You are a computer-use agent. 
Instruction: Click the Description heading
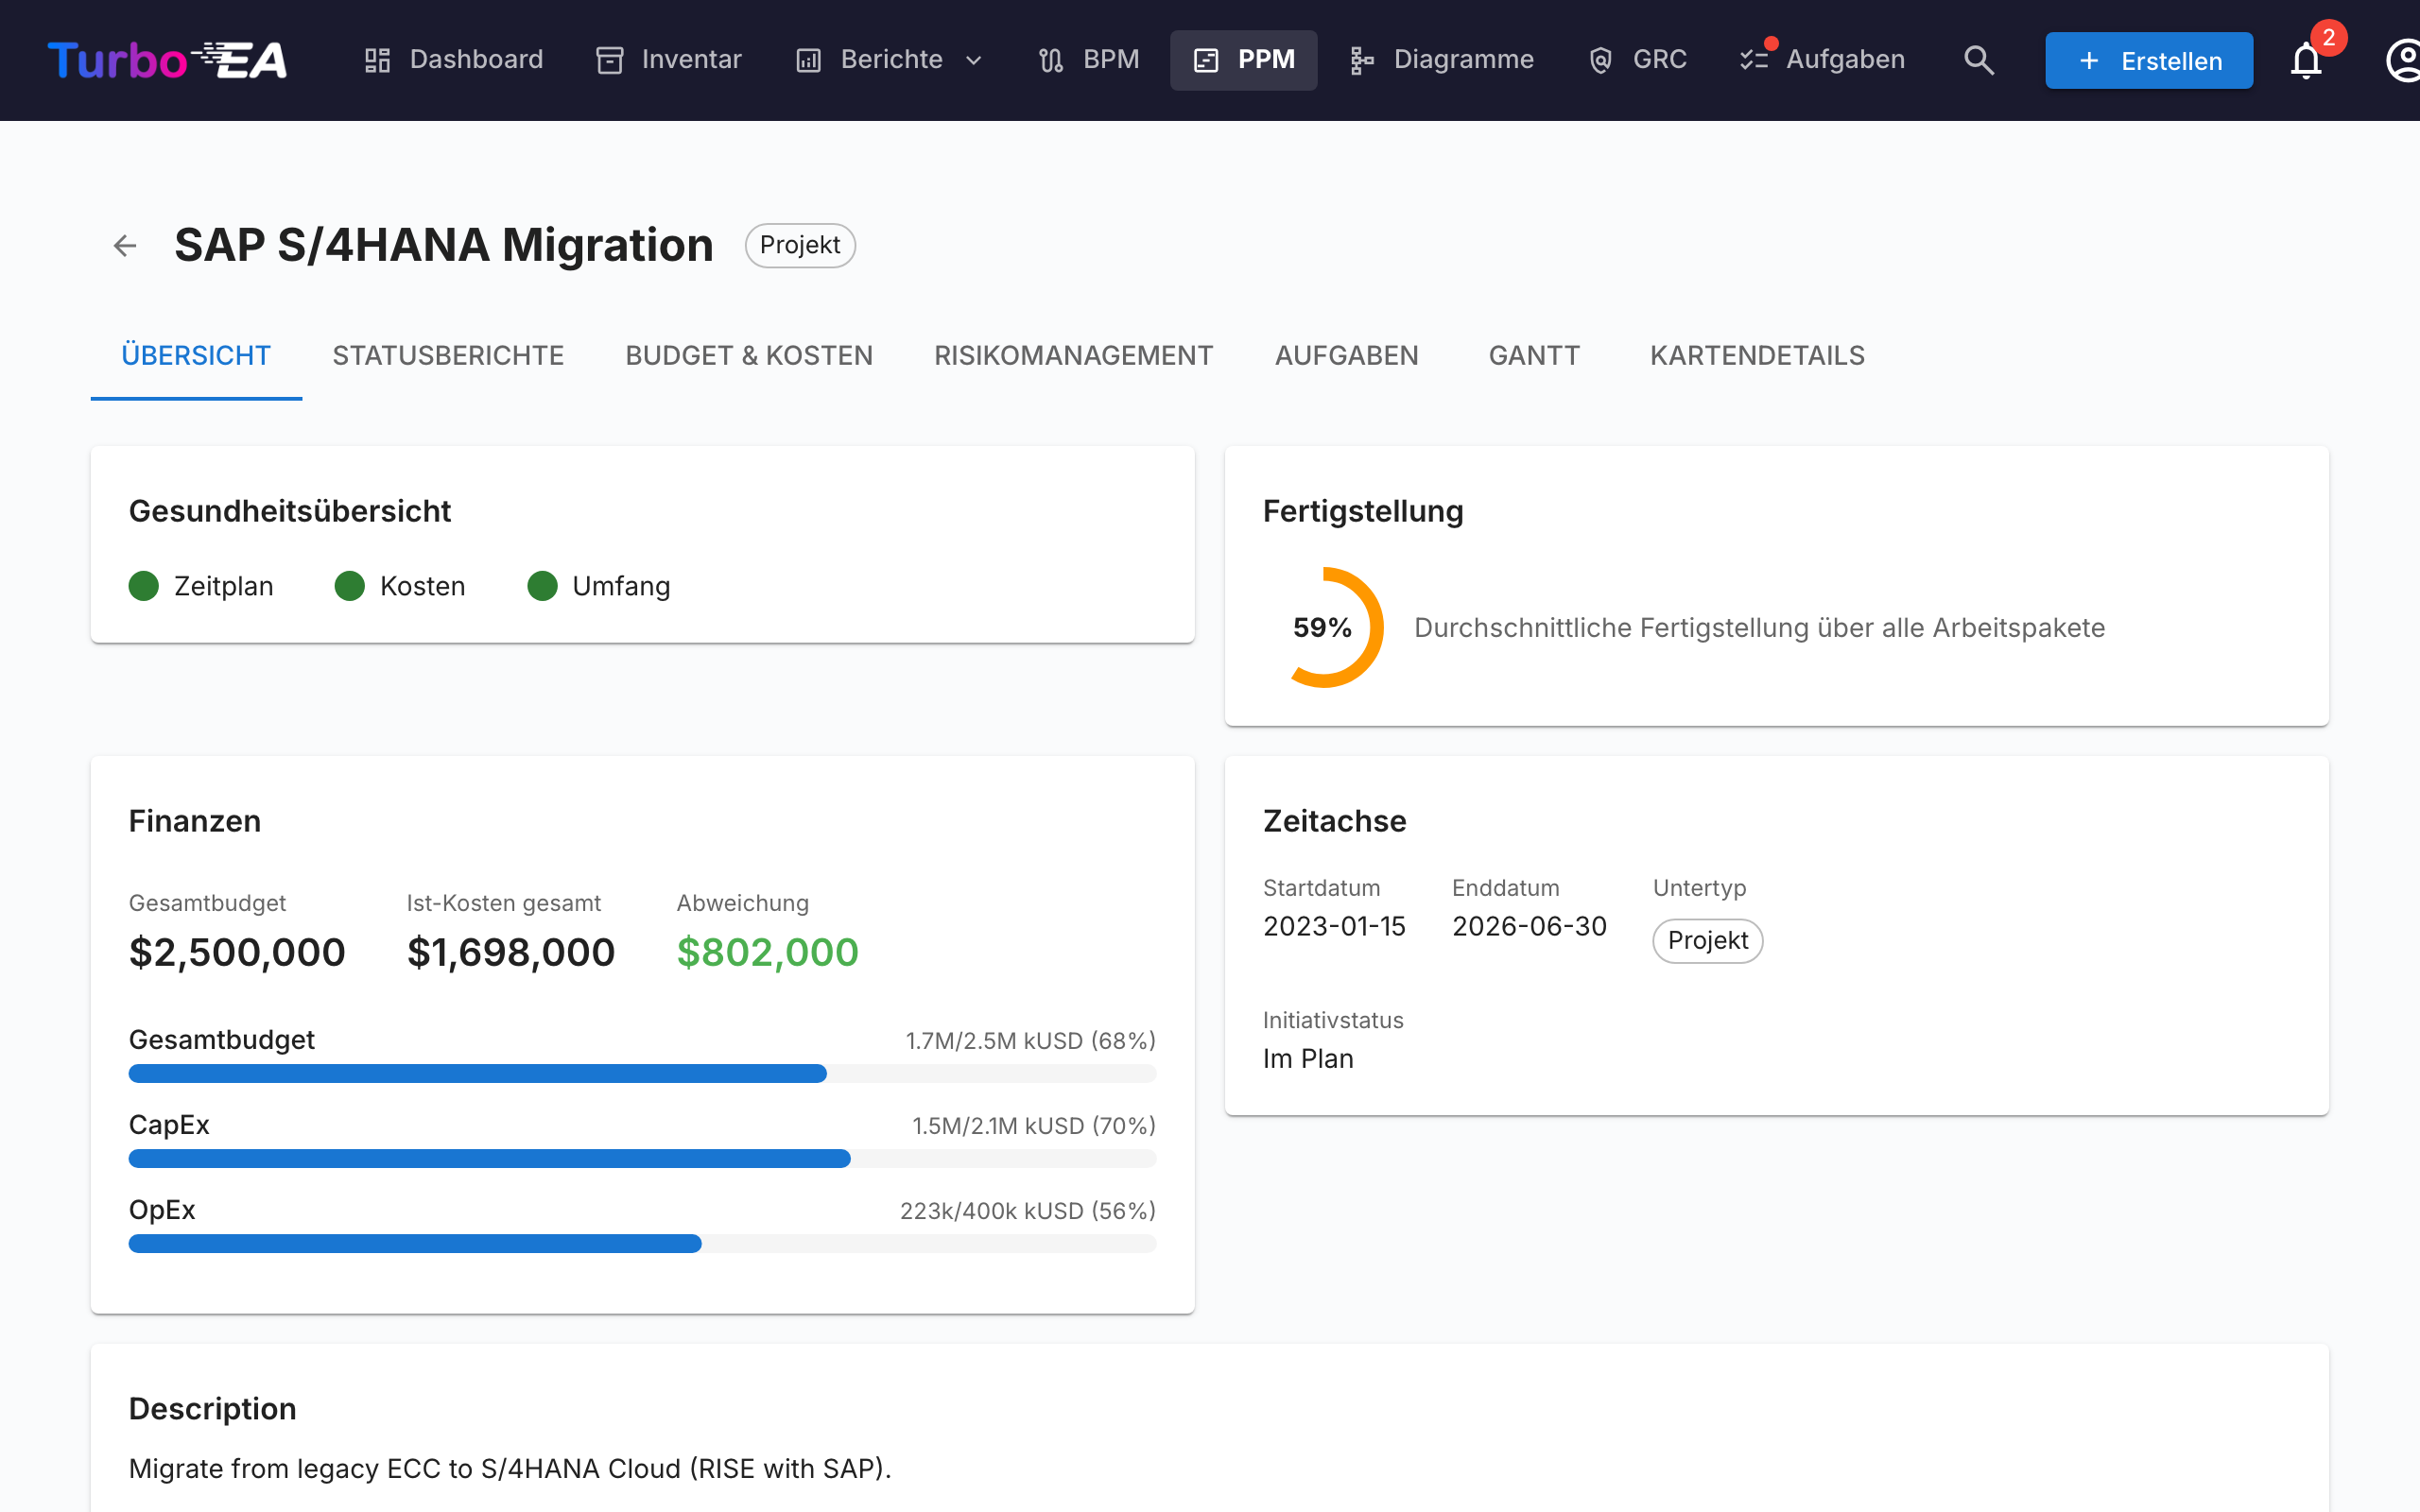pyautogui.click(x=213, y=1409)
